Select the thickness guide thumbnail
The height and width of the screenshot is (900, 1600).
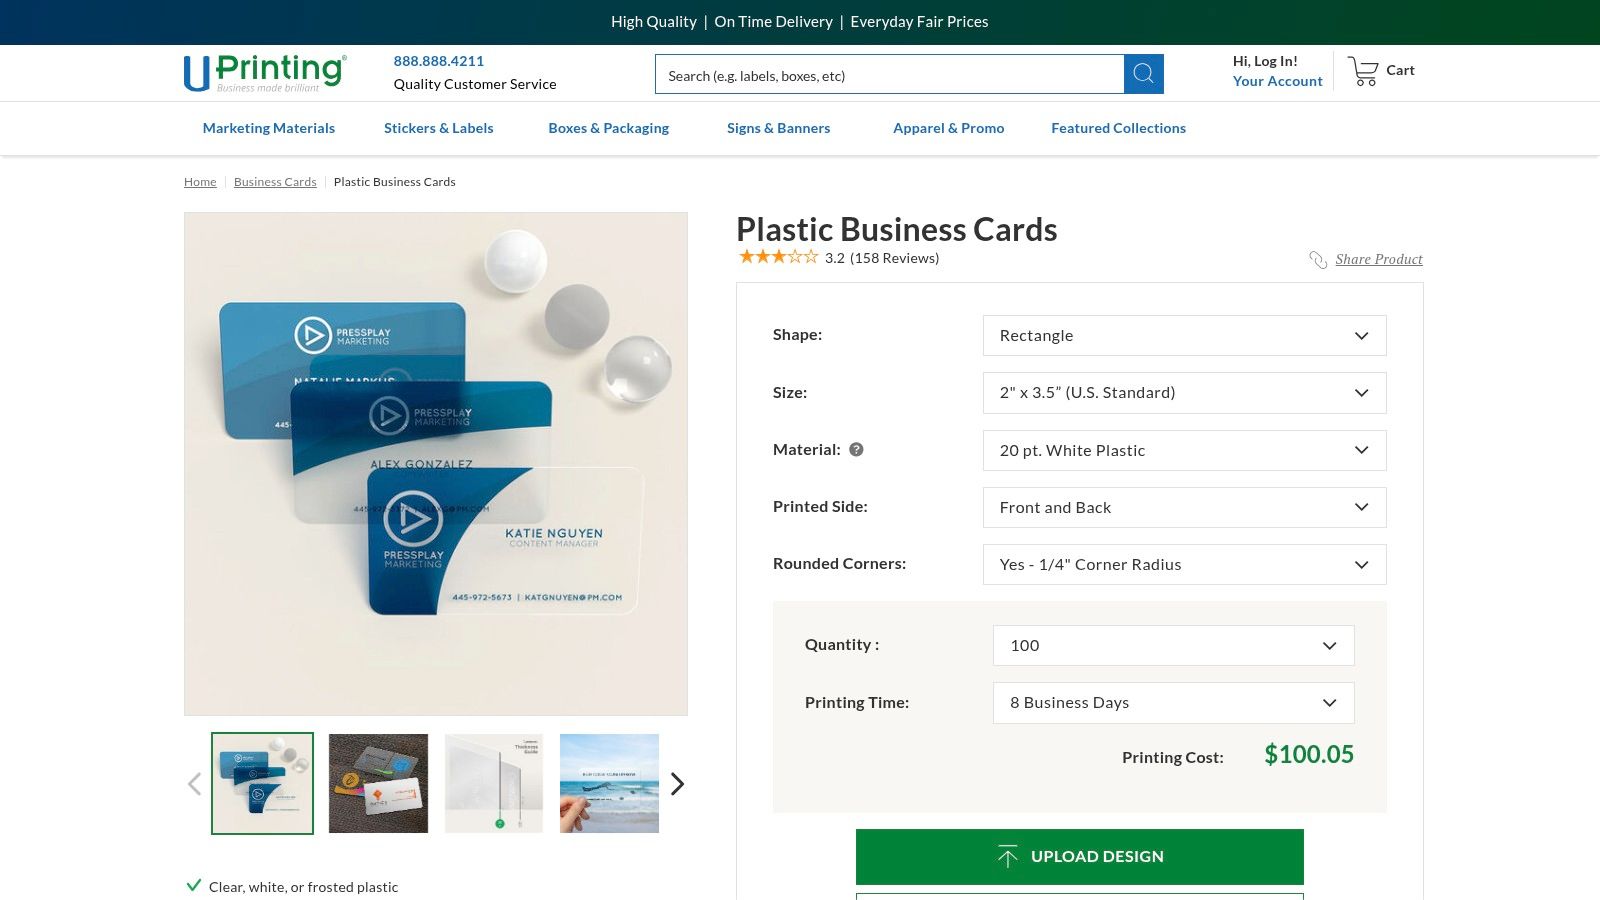(x=494, y=784)
